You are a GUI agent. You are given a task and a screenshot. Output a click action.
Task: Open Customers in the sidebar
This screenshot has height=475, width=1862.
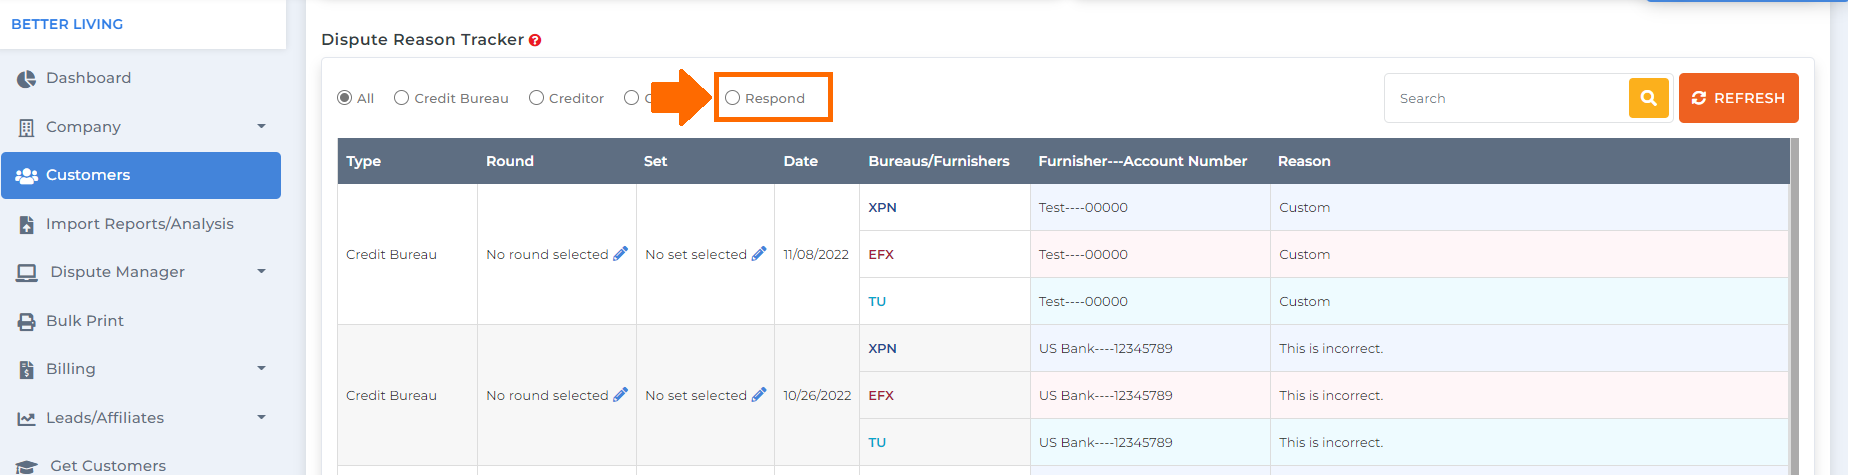[x=141, y=175]
